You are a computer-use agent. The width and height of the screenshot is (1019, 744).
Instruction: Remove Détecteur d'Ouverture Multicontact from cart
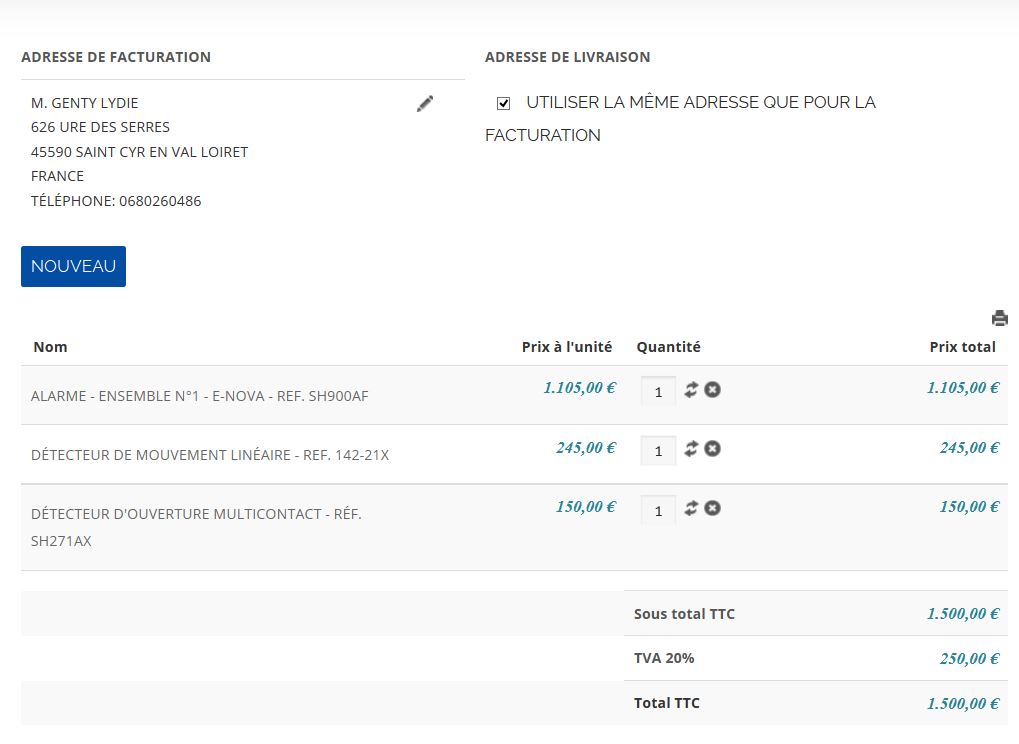tap(712, 508)
